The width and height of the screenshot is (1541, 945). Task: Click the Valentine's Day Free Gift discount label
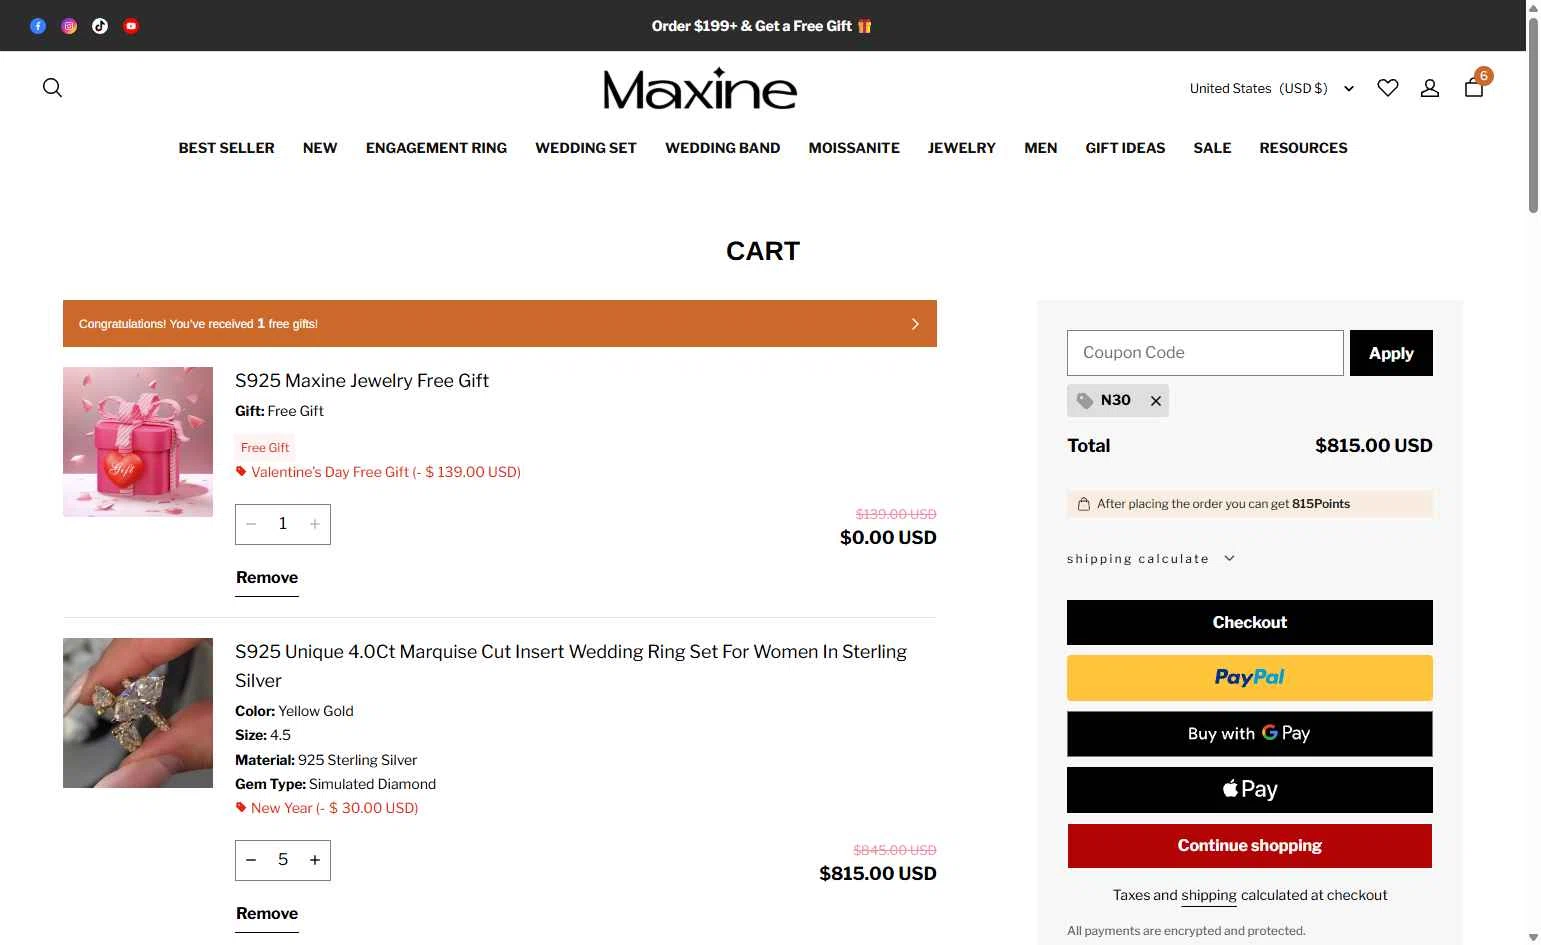tap(378, 472)
